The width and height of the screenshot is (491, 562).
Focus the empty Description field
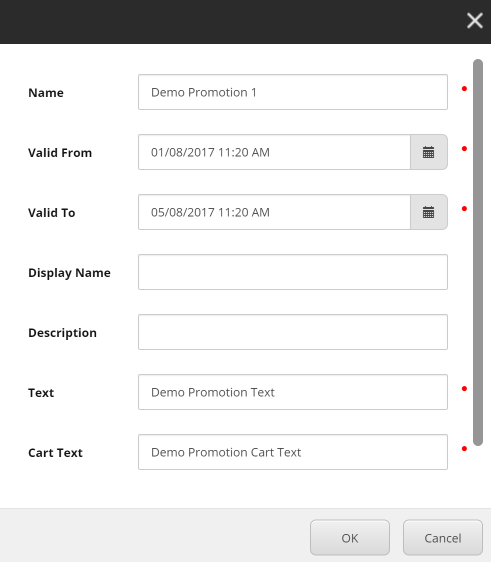click(x=293, y=332)
